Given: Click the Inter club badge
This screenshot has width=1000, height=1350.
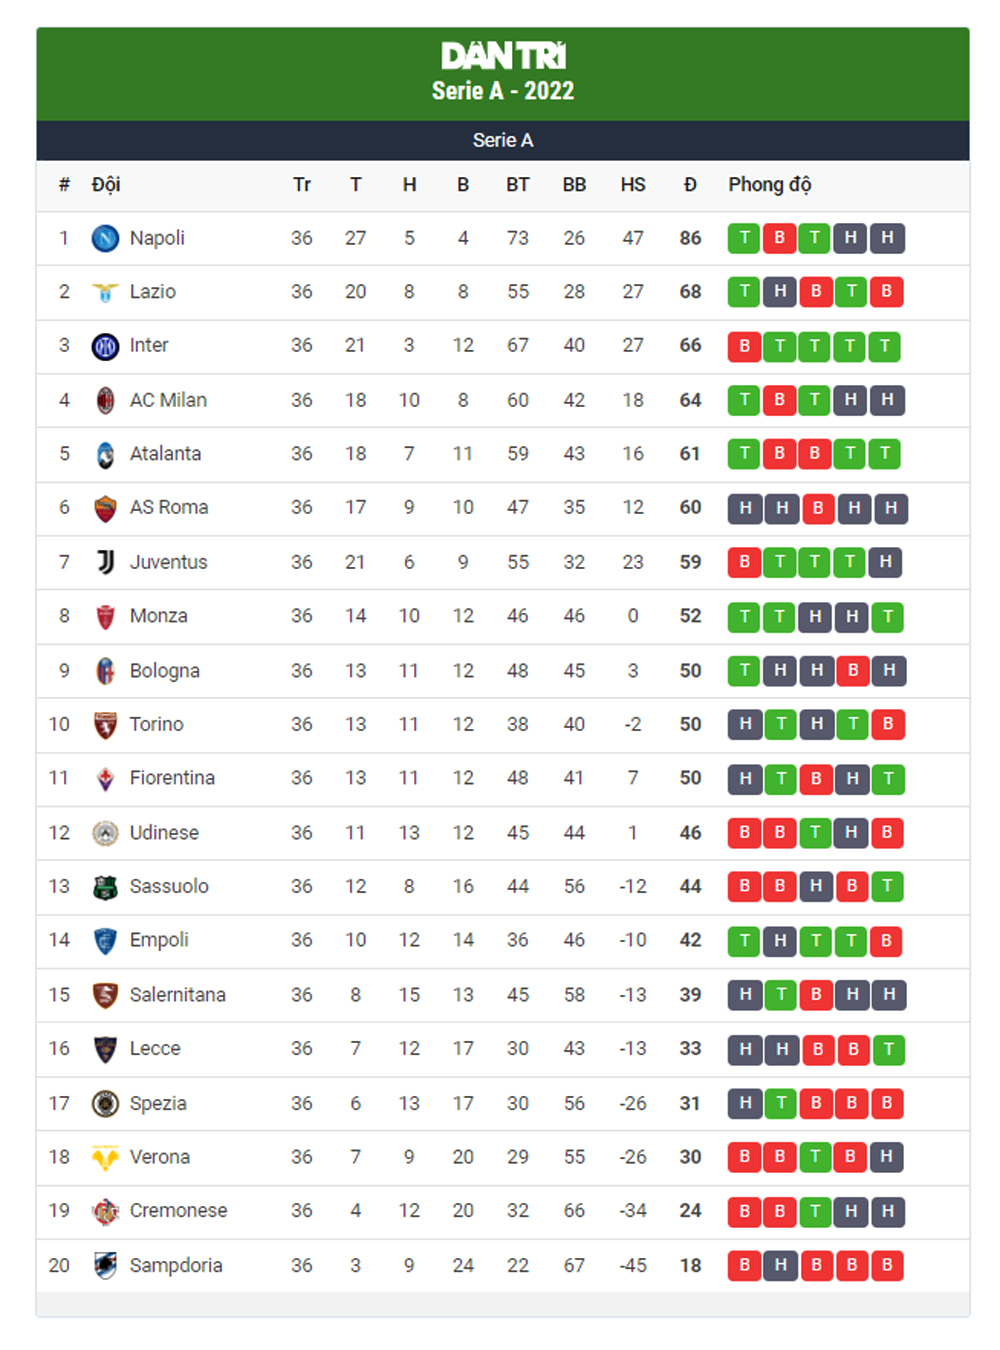Looking at the screenshot, I should point(105,346).
